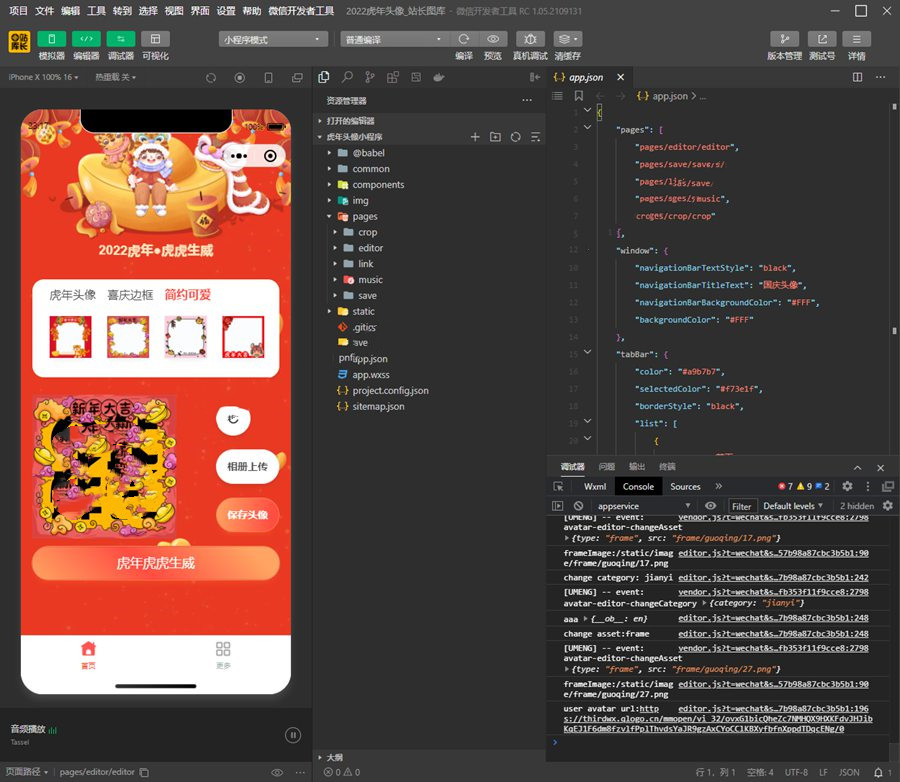Split the editor view icon
Image resolution: width=900 pixels, height=782 pixels.
pos(858,77)
